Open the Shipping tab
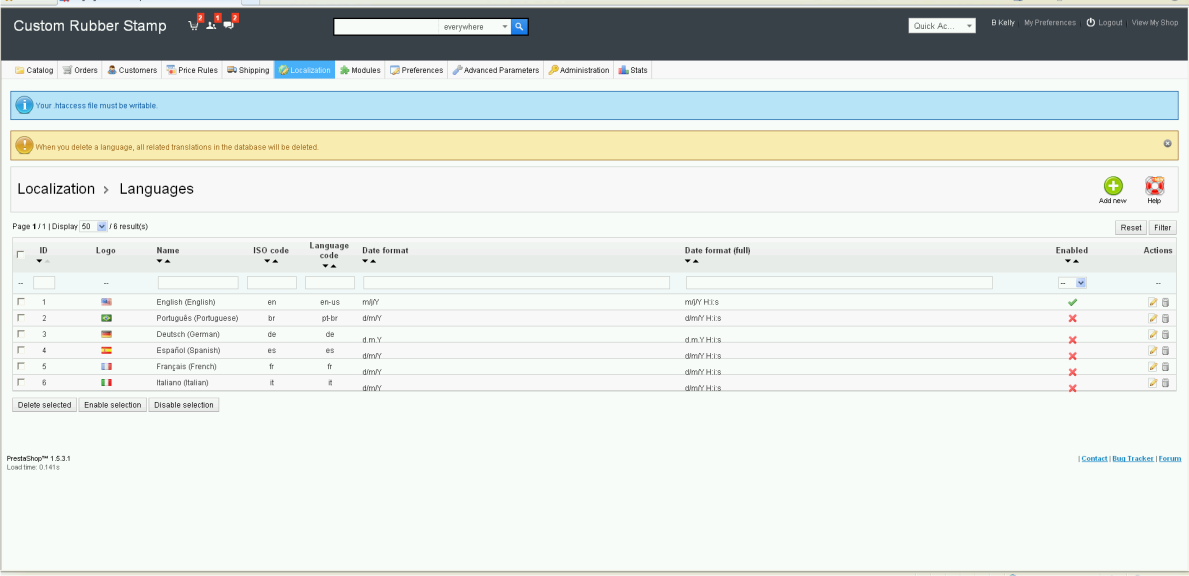This screenshot has width=1189, height=576. point(248,70)
